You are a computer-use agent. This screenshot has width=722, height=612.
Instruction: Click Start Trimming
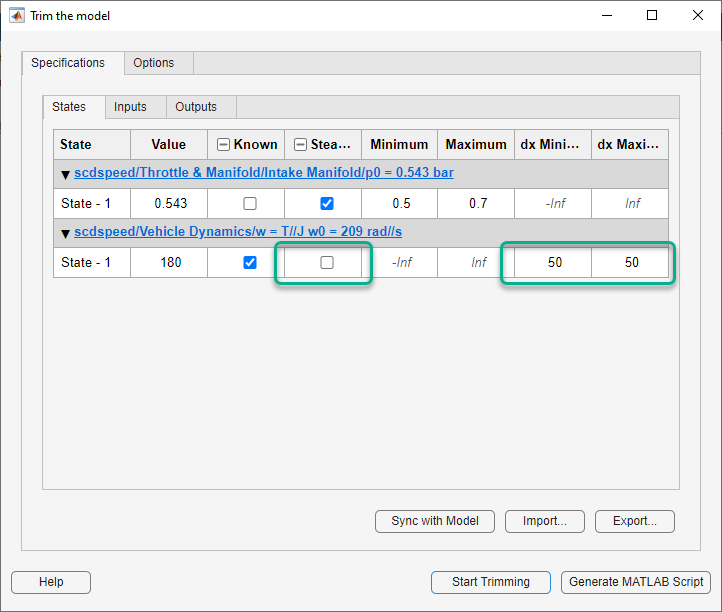coord(491,583)
